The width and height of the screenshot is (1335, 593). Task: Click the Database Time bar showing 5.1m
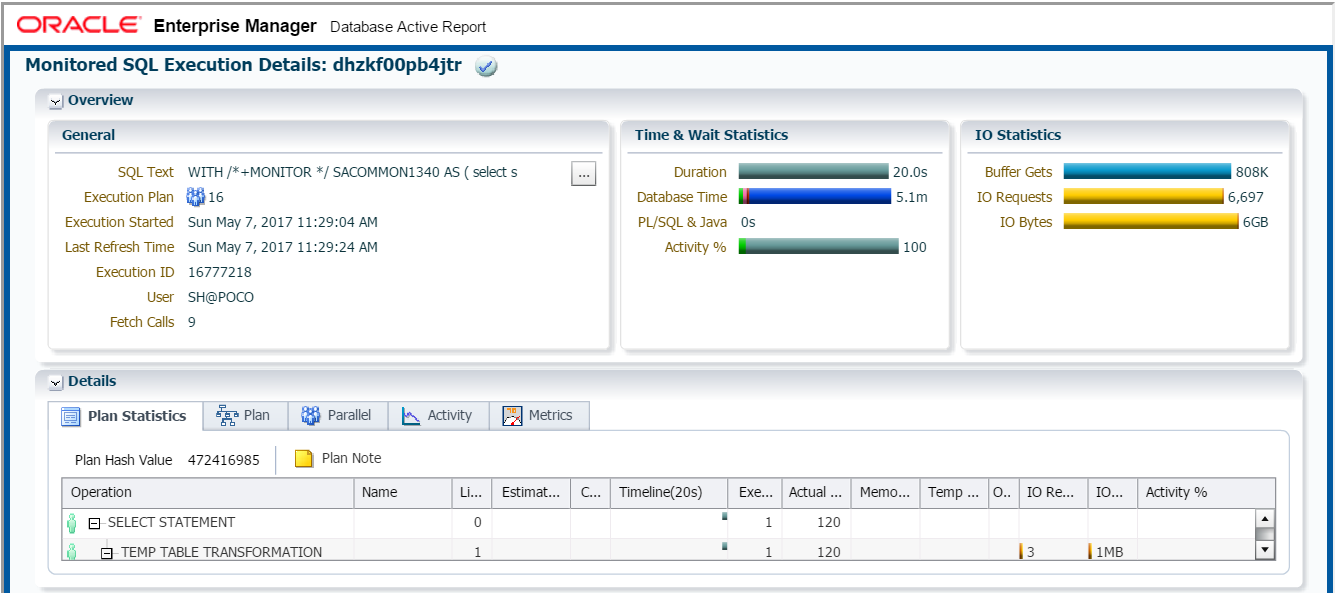click(x=815, y=197)
